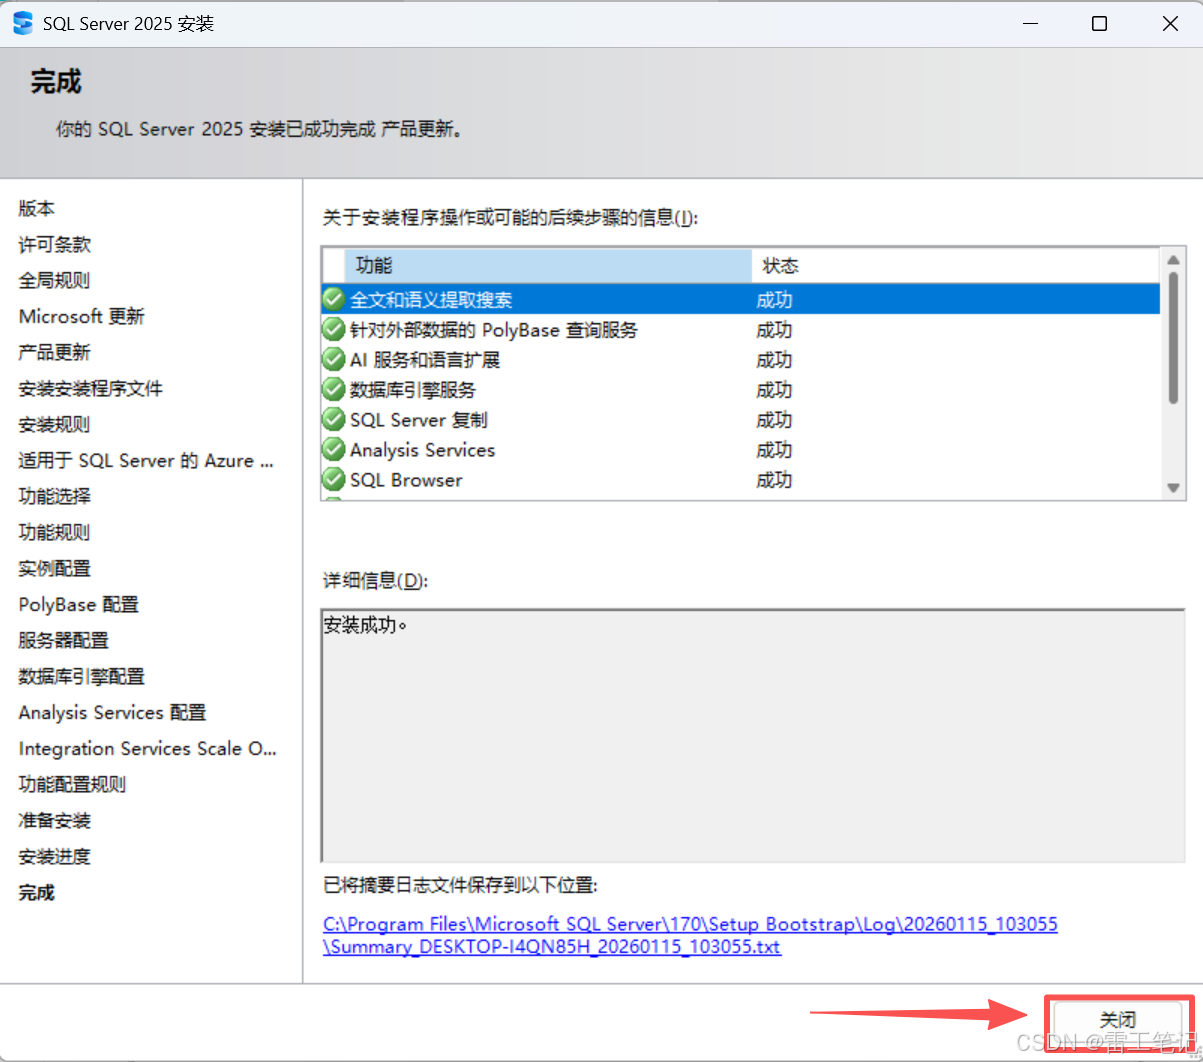Click the 数据库引擎配置 step
The width and height of the screenshot is (1203, 1062).
pyautogui.click(x=82, y=676)
